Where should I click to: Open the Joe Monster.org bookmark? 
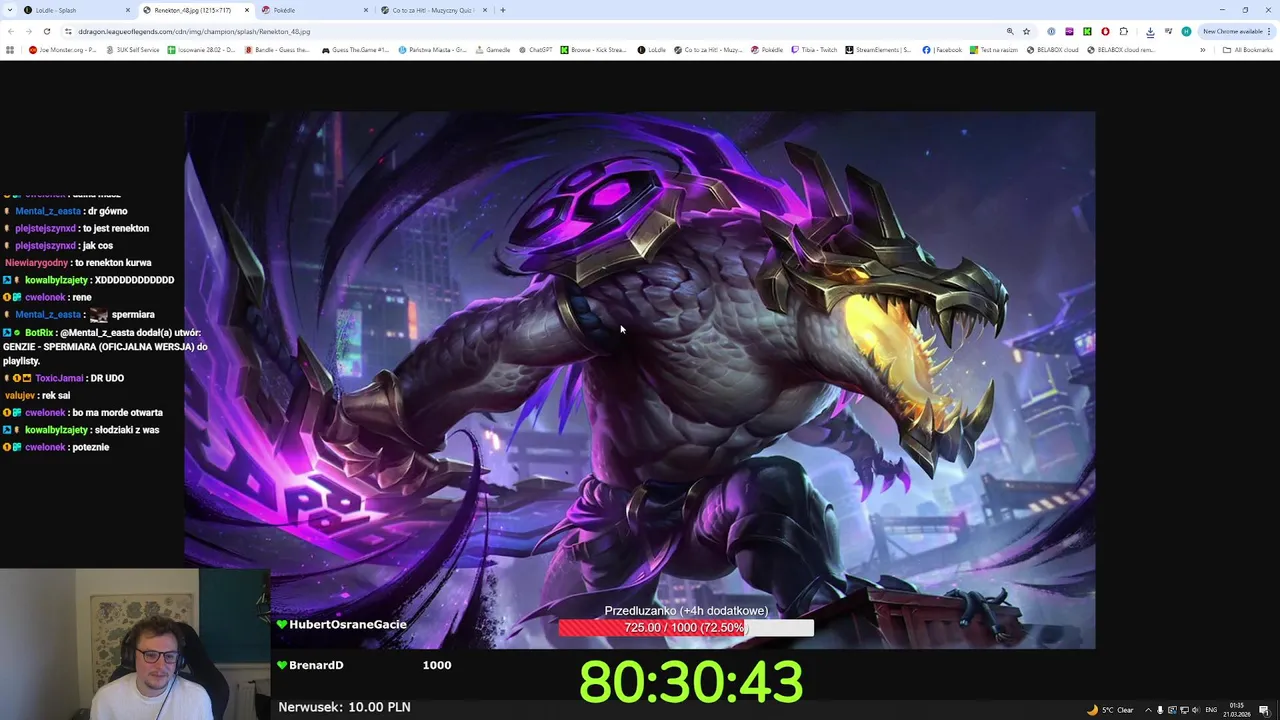(x=63, y=49)
